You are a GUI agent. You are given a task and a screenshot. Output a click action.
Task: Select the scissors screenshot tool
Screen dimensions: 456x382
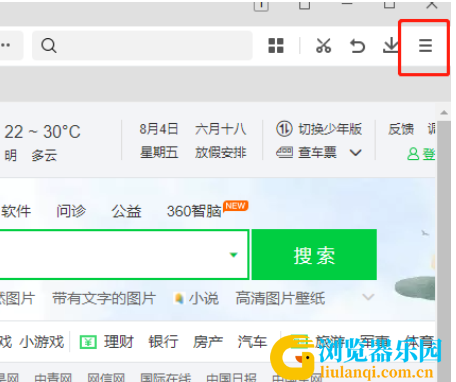323,45
